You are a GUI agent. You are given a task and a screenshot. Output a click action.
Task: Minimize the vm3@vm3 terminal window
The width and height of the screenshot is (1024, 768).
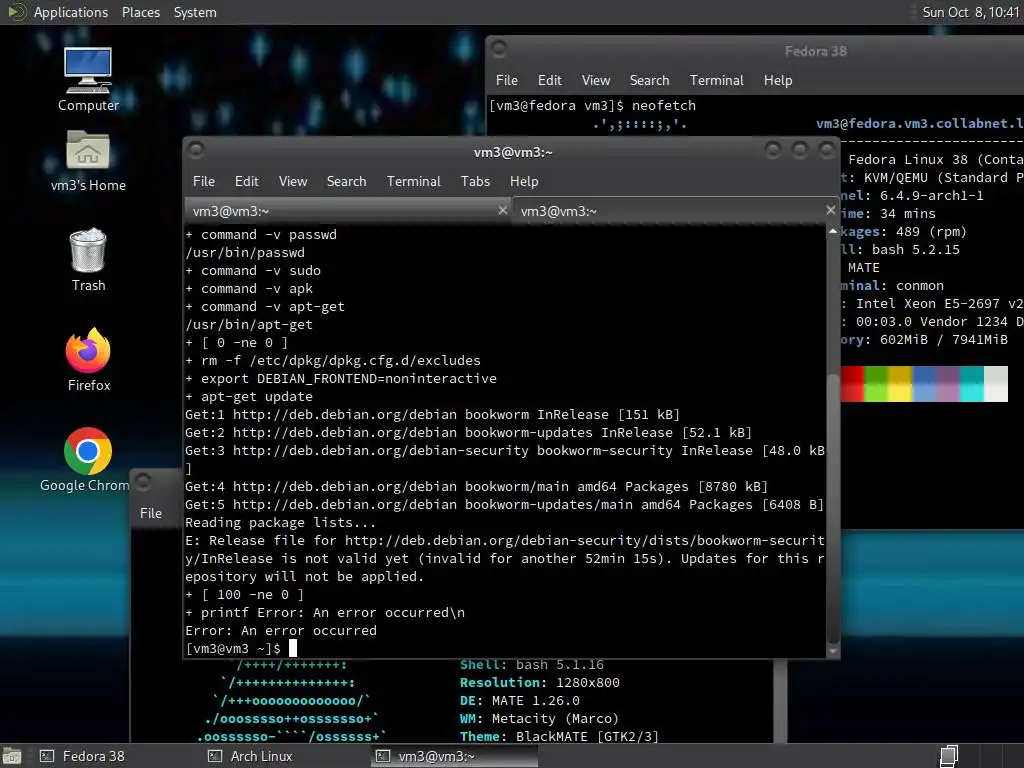point(773,151)
